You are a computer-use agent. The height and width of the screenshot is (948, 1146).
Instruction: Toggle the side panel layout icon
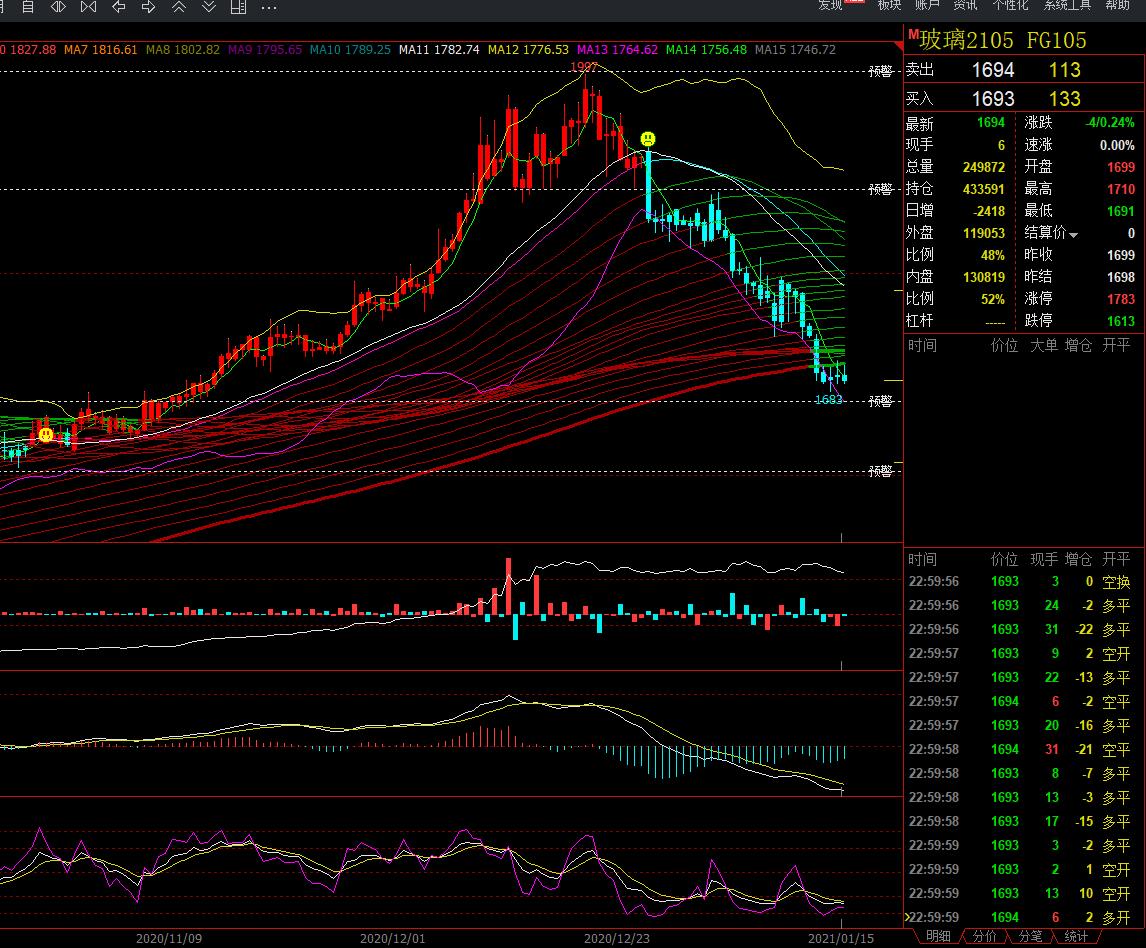[x=238, y=7]
